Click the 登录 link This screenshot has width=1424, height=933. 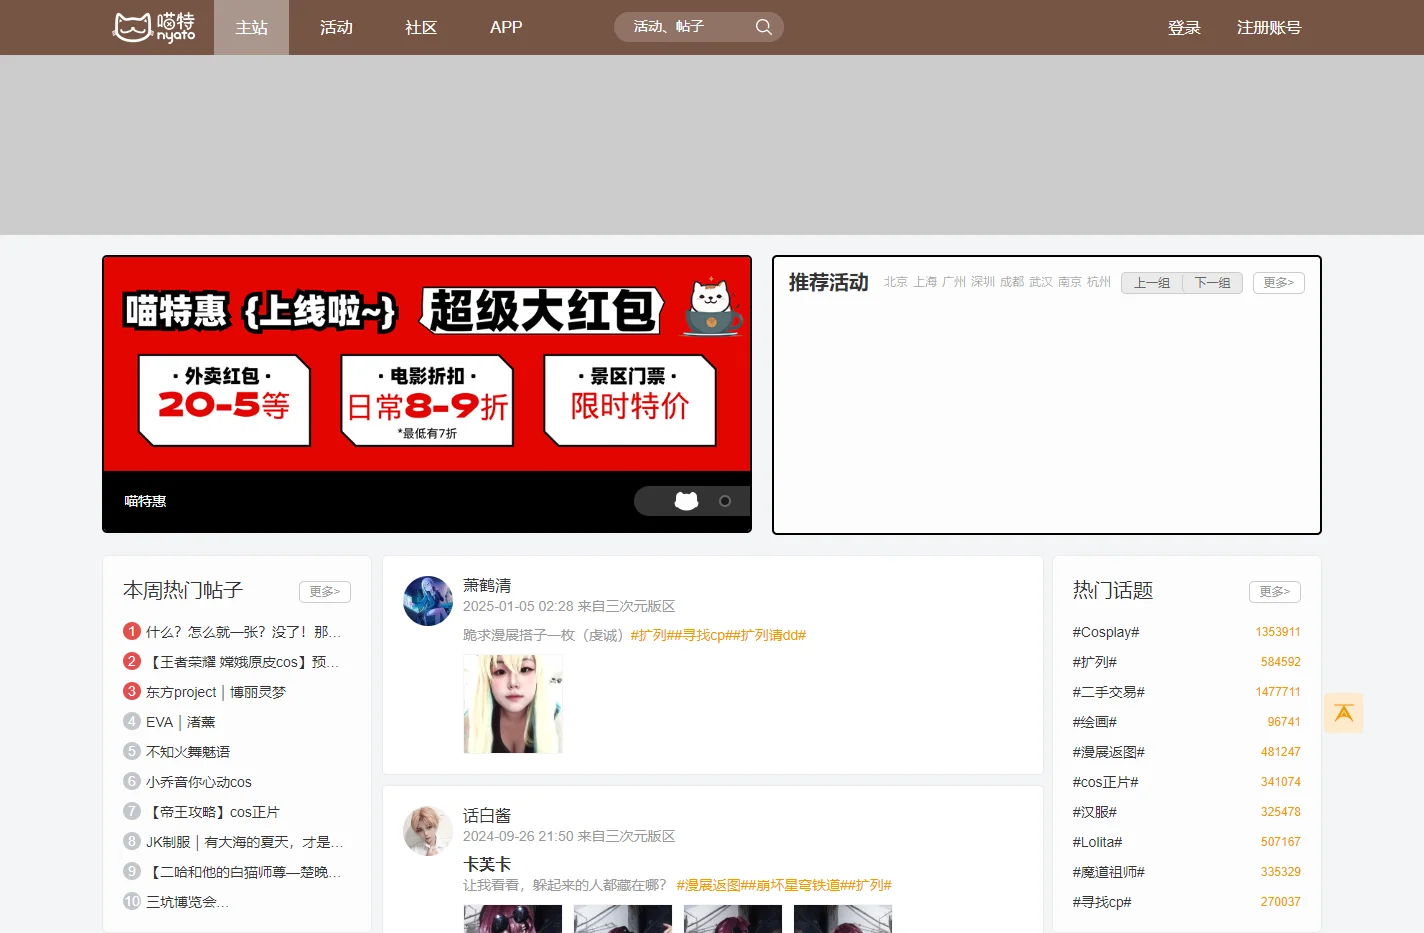click(1184, 27)
